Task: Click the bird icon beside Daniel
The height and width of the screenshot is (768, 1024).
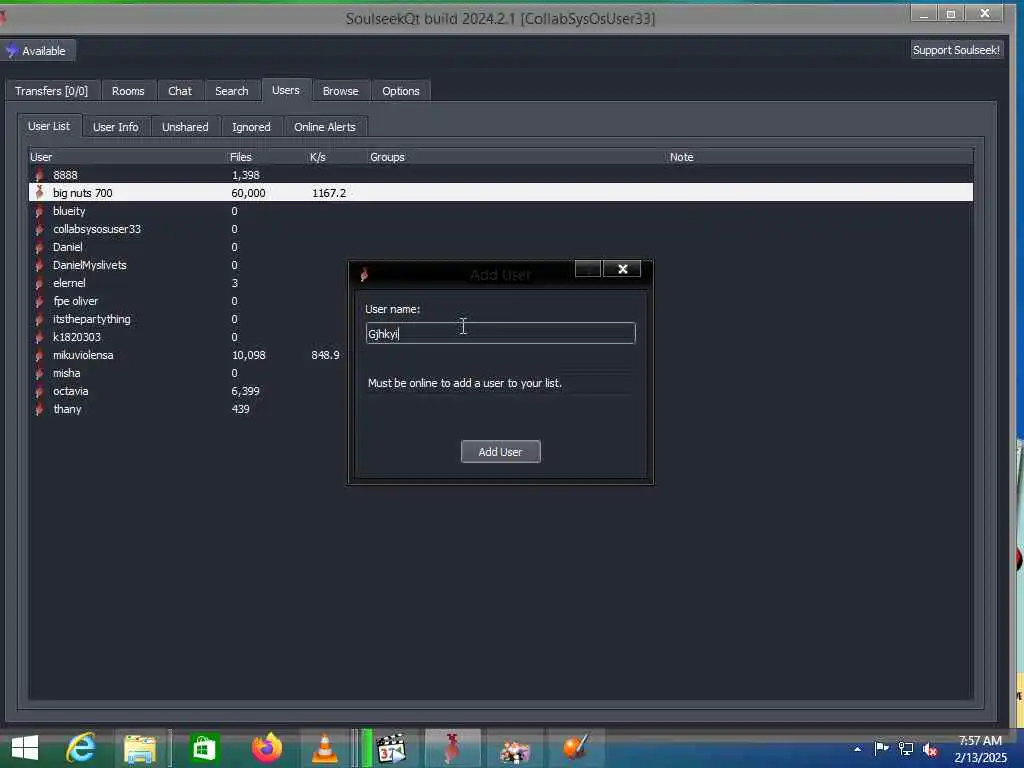Action: point(39,247)
